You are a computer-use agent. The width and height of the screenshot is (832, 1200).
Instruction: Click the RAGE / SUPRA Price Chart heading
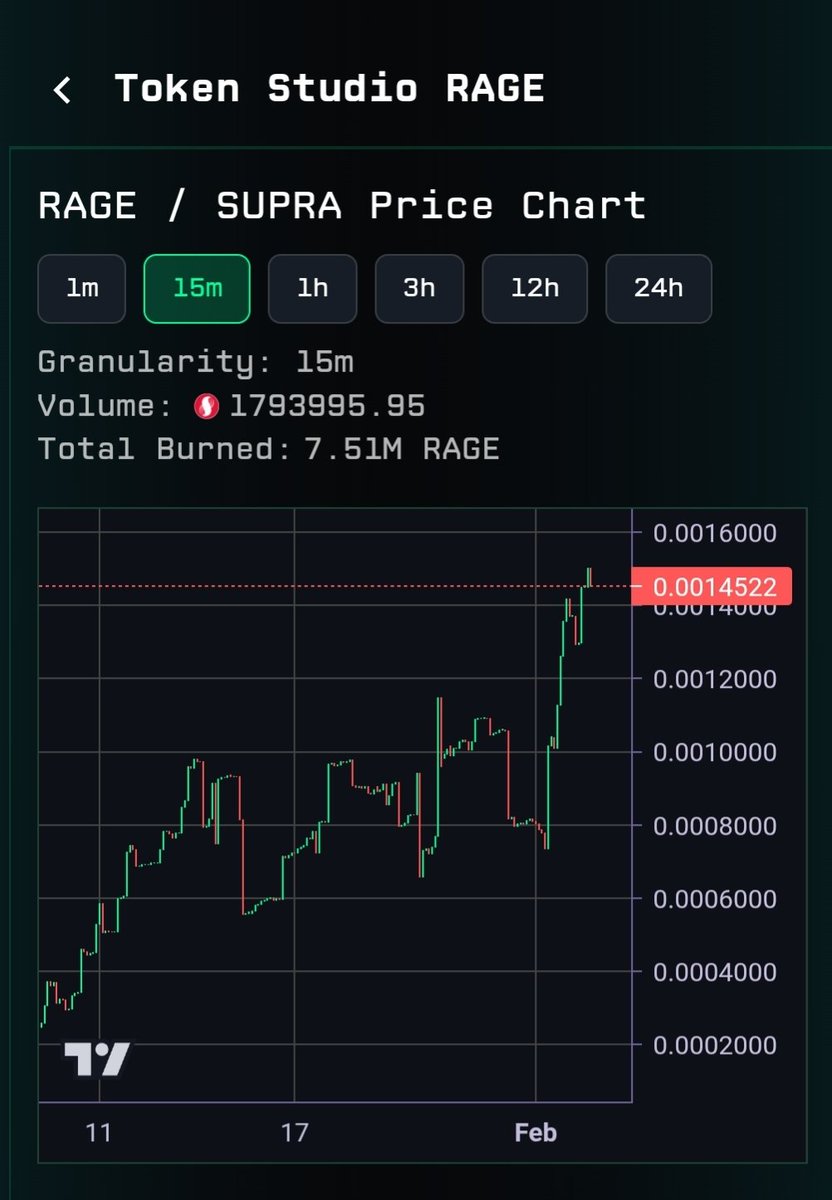pyautogui.click(x=342, y=205)
